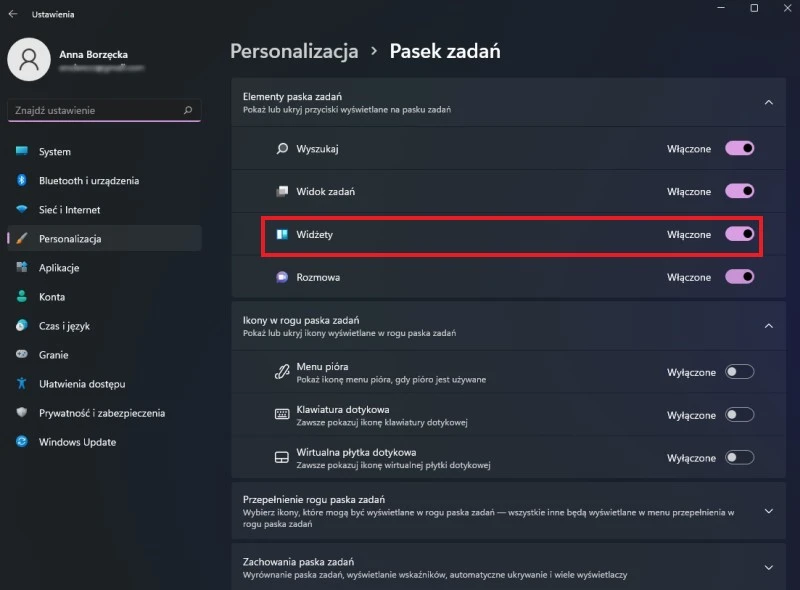Screen dimensions: 800x590
Task: Click the Windows Update sidebar icon
Action: pos(21,442)
